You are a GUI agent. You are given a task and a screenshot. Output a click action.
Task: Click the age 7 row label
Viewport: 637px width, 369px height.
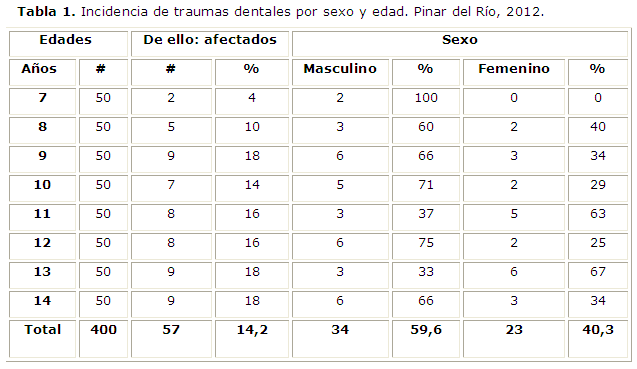[42, 101]
